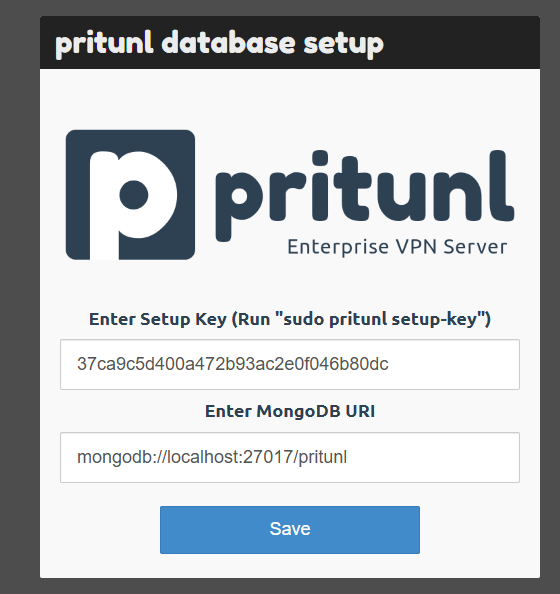Click empty space right of MongoDB URI value
This screenshot has width=560, height=594.
point(432,457)
